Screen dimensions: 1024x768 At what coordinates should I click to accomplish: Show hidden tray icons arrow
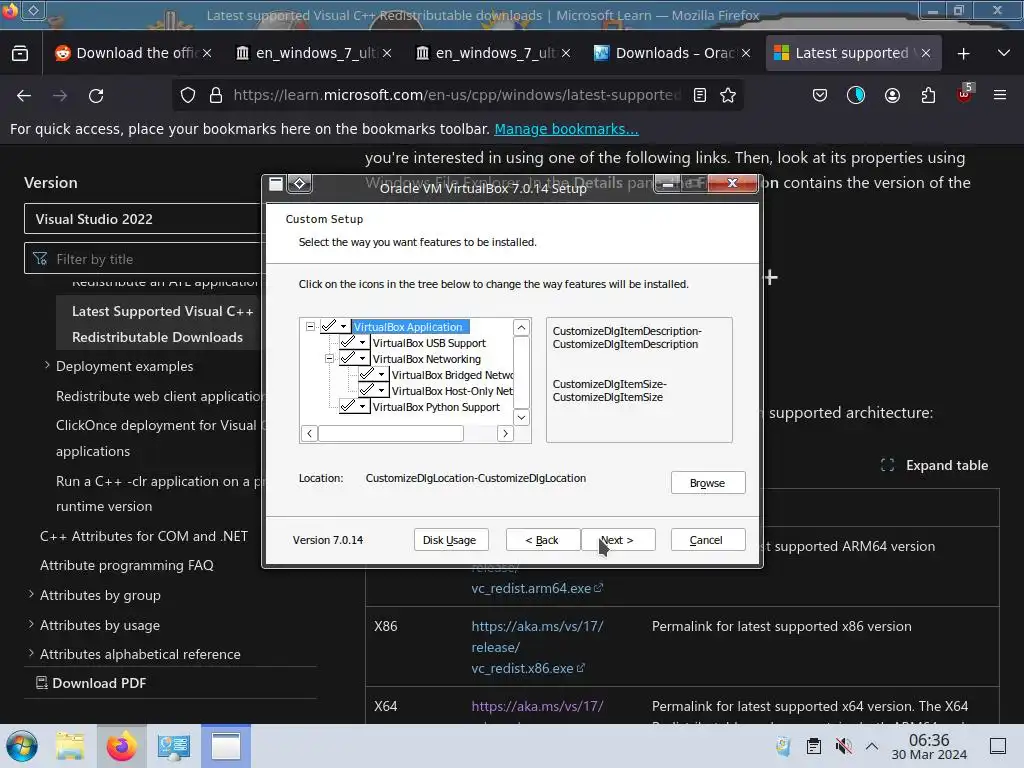[x=872, y=746]
